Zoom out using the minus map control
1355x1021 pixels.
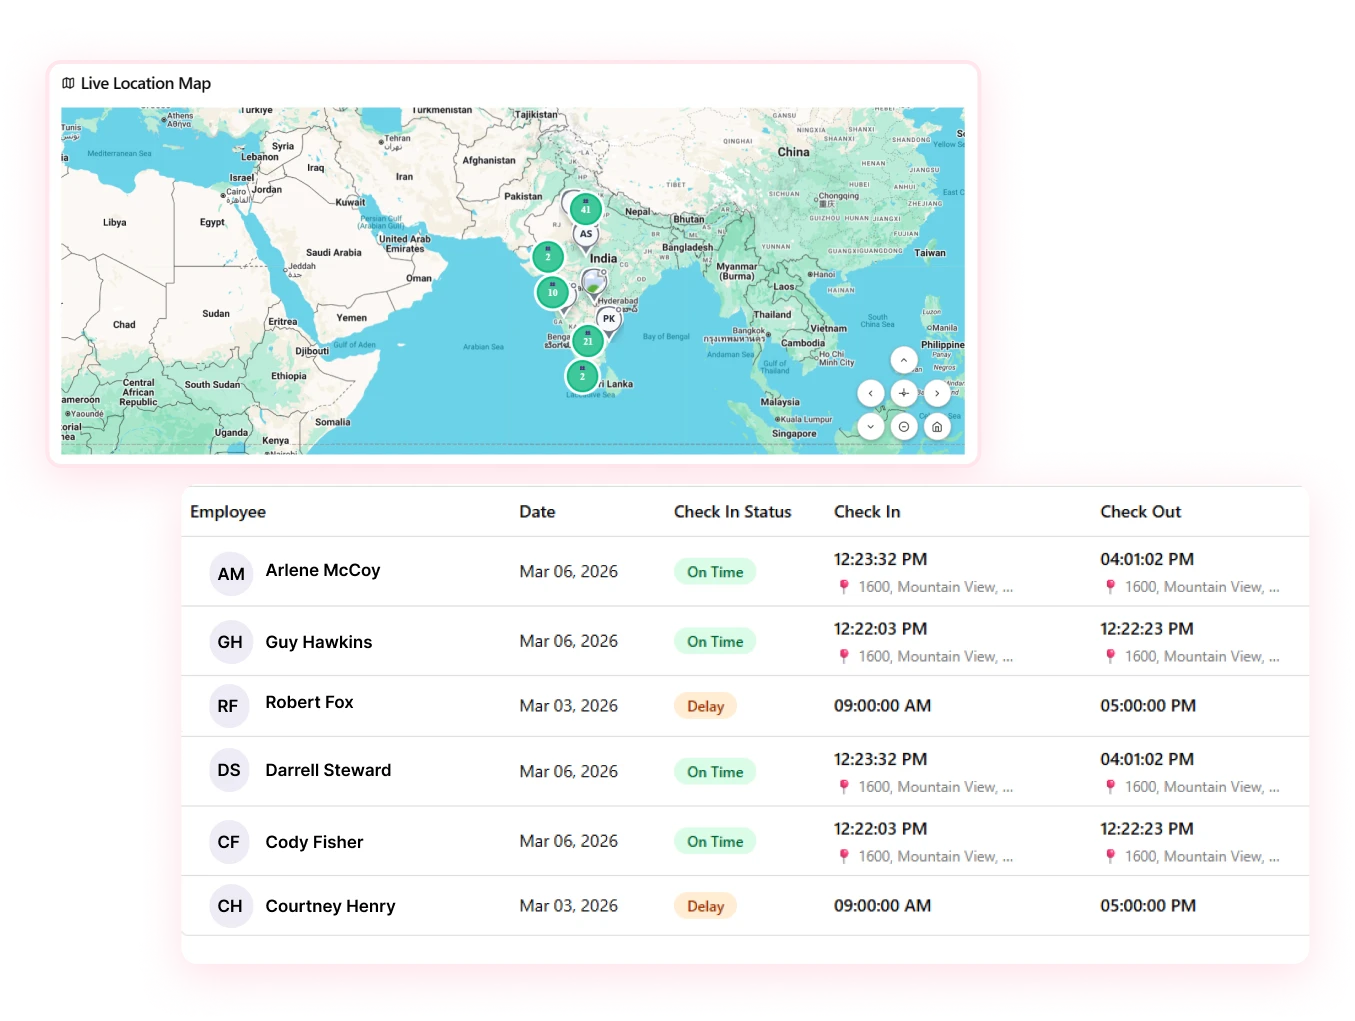[903, 425]
